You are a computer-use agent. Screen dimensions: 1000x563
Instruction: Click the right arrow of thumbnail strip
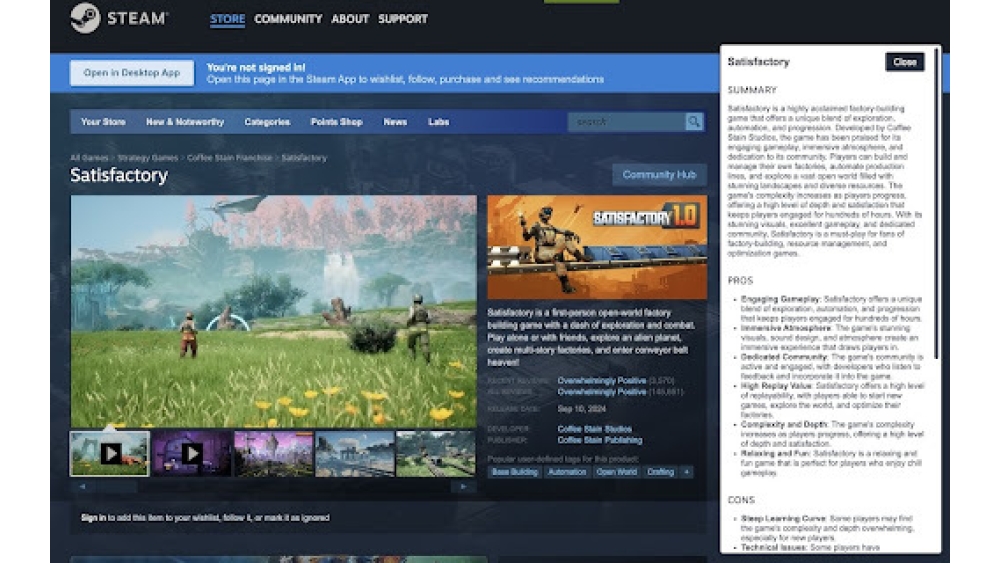pos(464,486)
